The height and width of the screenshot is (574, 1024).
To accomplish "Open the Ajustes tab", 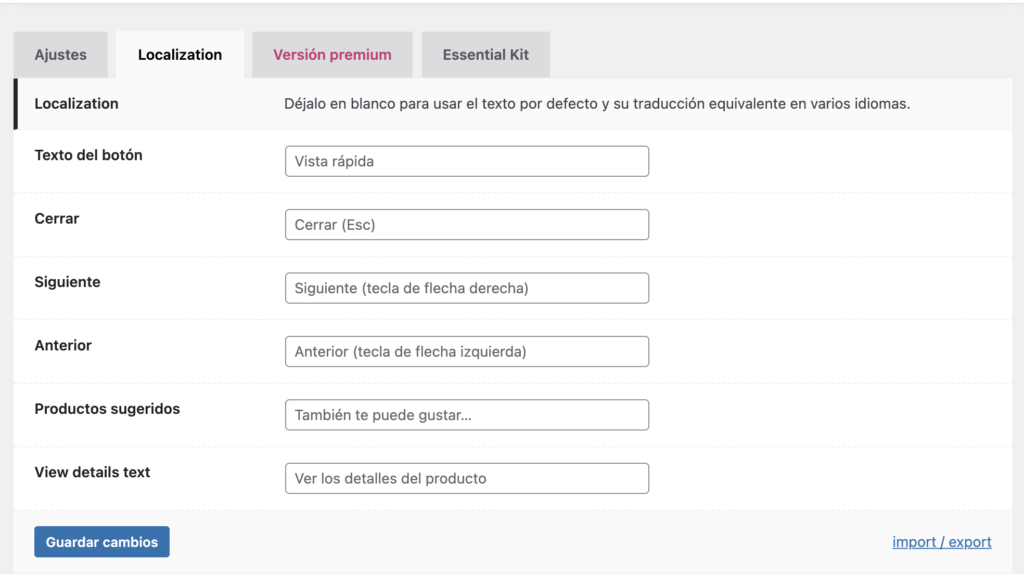I will click(61, 55).
